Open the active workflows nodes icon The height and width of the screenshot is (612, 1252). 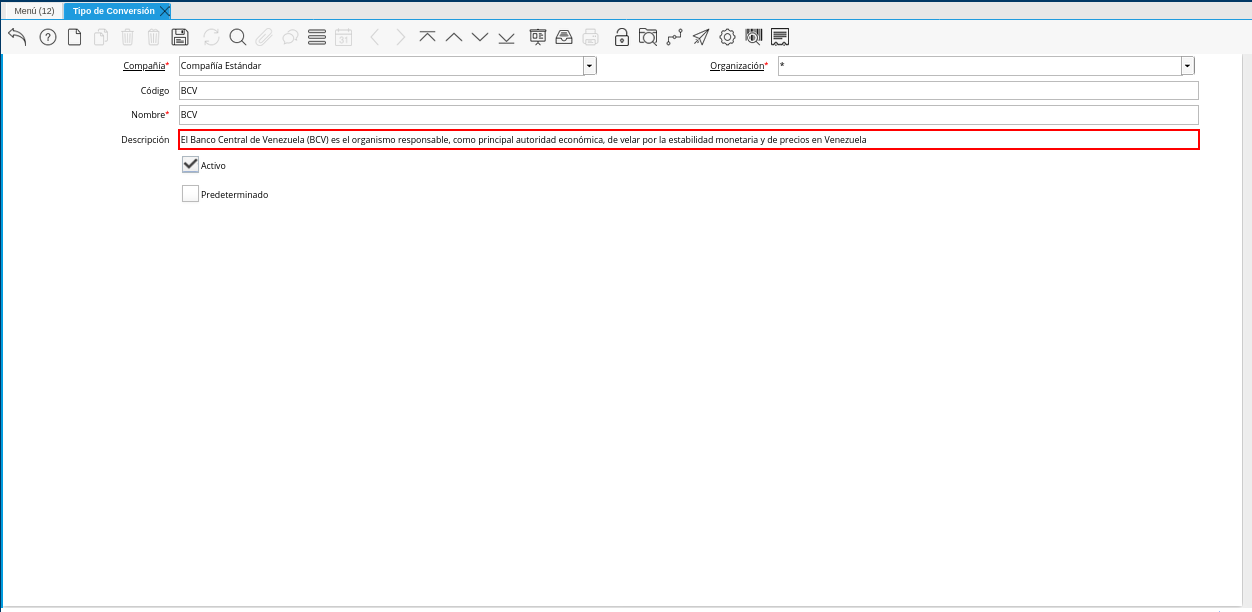[x=675, y=37]
